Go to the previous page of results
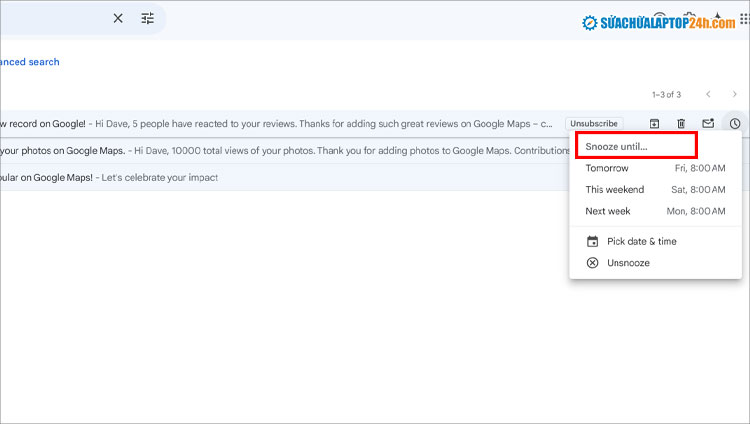The image size is (750, 425). point(708,94)
